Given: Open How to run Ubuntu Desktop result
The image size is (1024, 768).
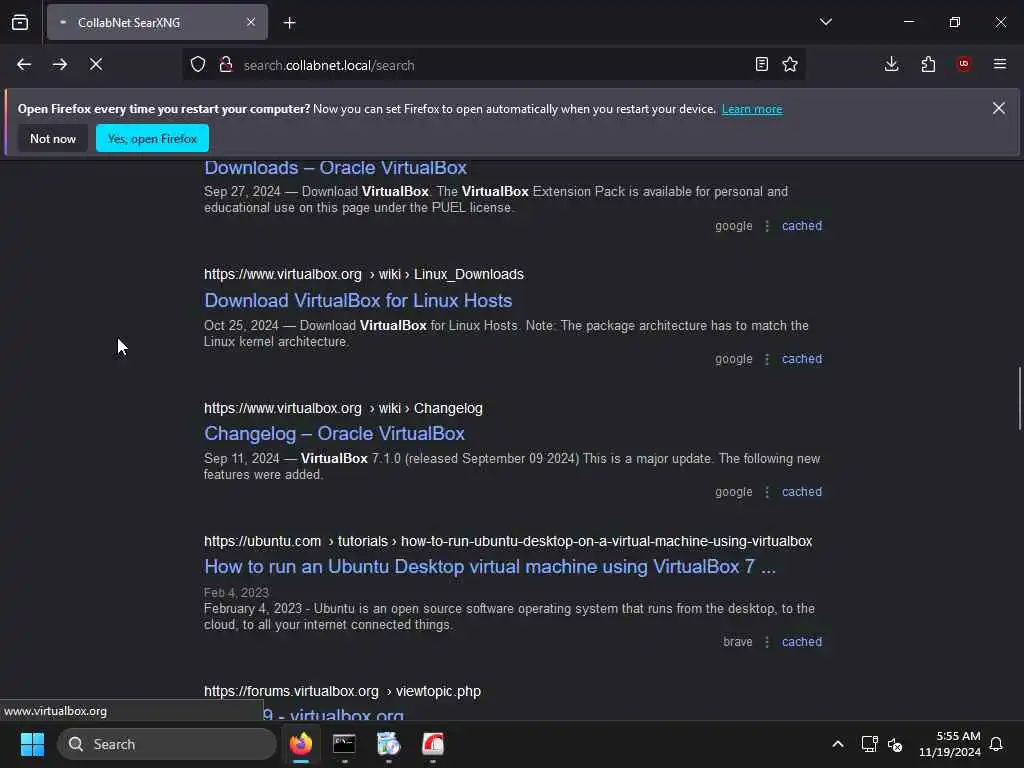Looking at the screenshot, I should pyautogui.click(x=490, y=567).
